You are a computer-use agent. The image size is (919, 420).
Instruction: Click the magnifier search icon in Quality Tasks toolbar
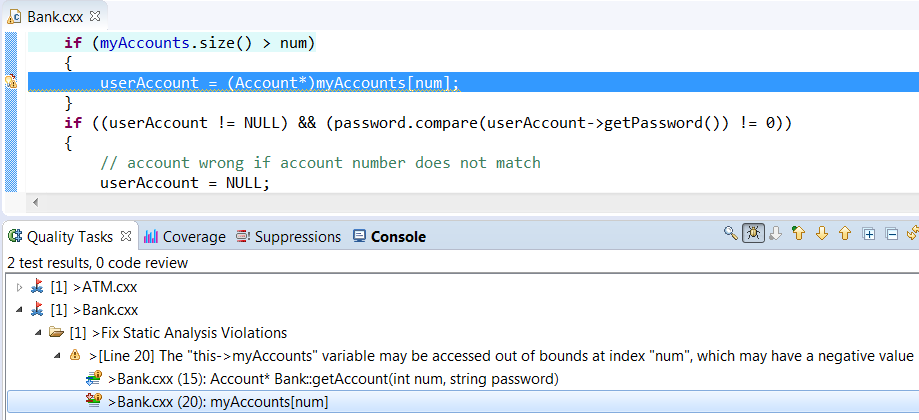[730, 233]
